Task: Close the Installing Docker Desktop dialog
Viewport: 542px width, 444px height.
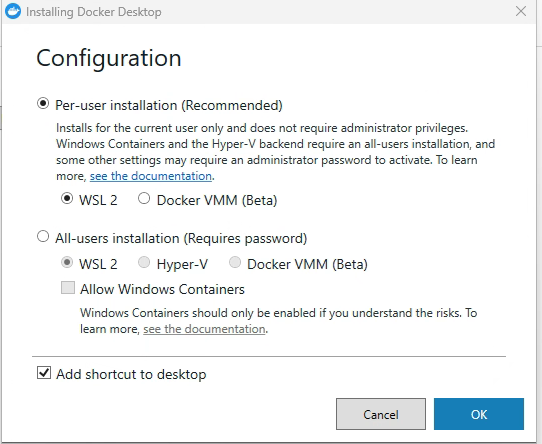Action: 521,11
